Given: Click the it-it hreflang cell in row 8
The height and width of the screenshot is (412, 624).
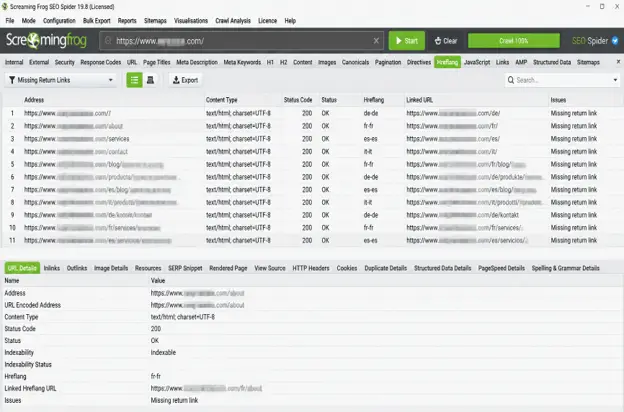Looking at the screenshot, I should click(368, 203).
